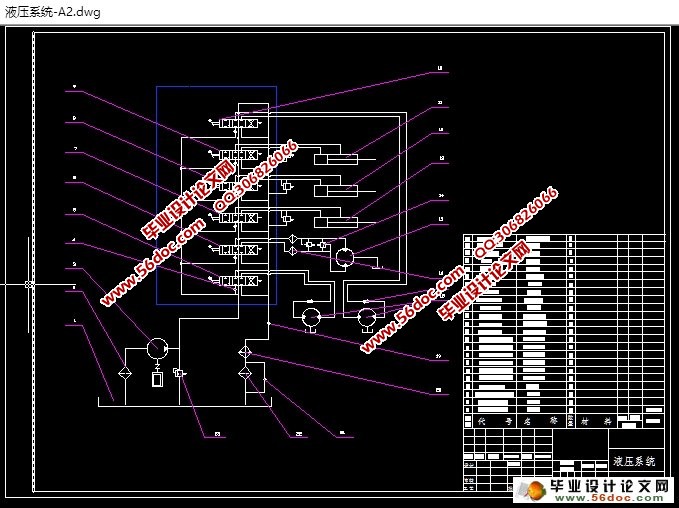Click the crosshair marker on the left border

click(x=30, y=285)
